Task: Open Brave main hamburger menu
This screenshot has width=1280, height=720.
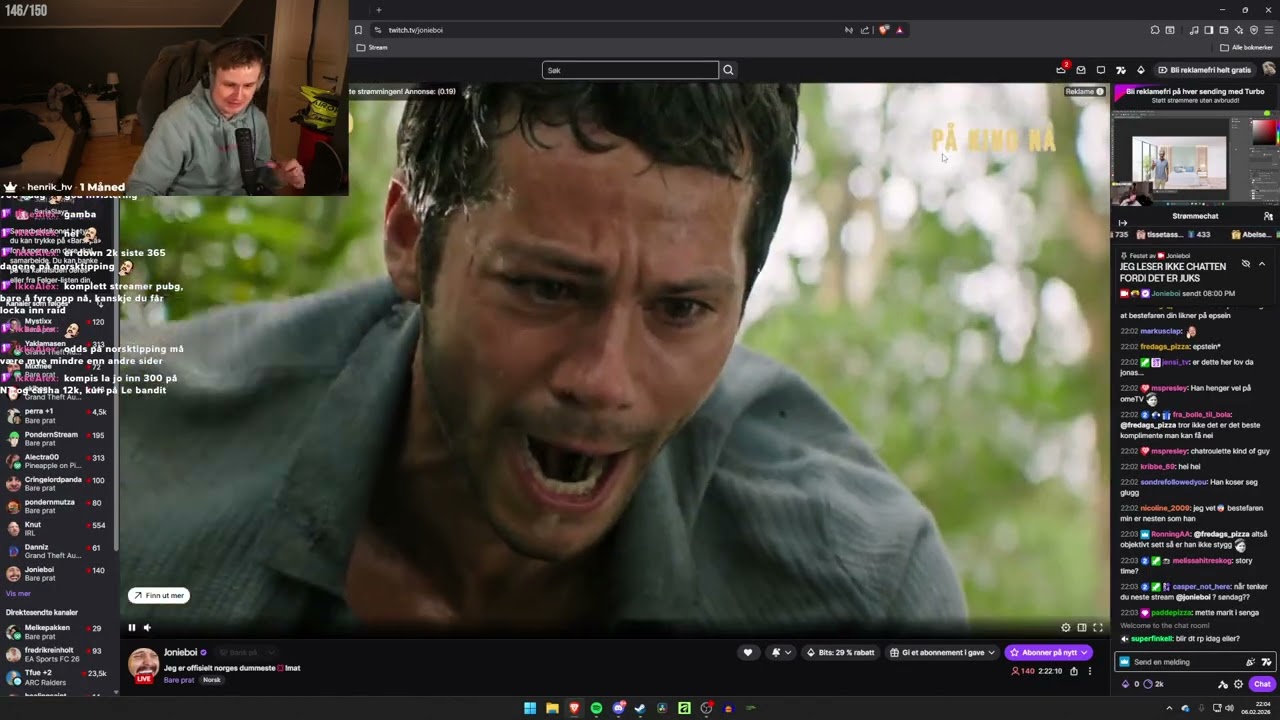Action: (1269, 30)
